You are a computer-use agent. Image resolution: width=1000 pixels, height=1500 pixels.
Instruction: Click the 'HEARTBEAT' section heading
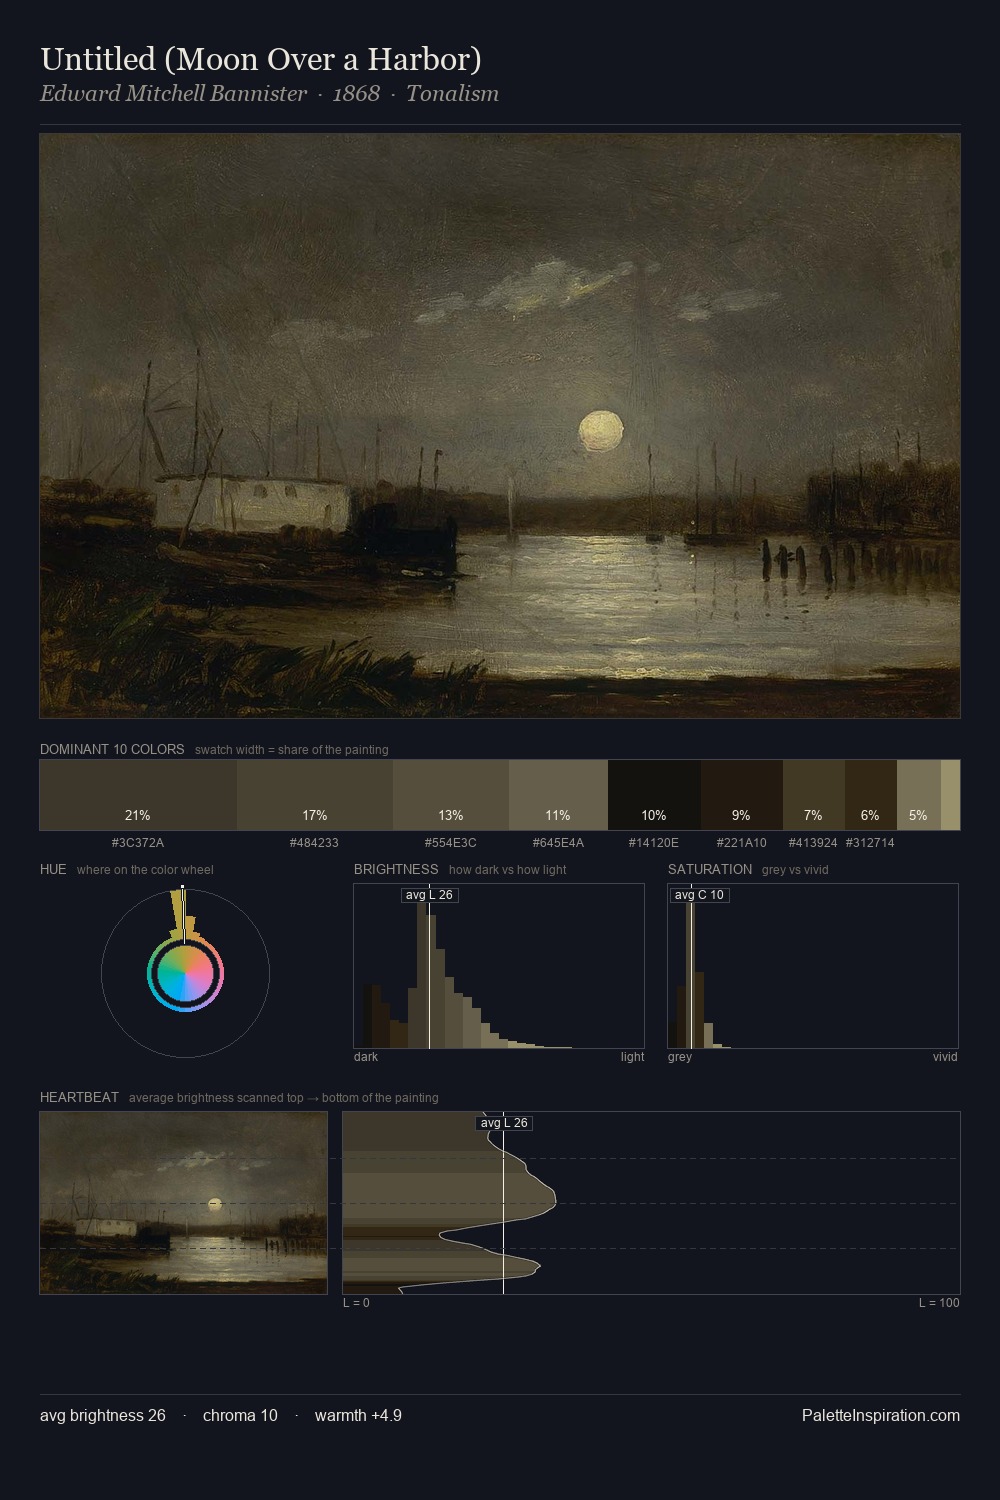pyautogui.click(x=79, y=1097)
